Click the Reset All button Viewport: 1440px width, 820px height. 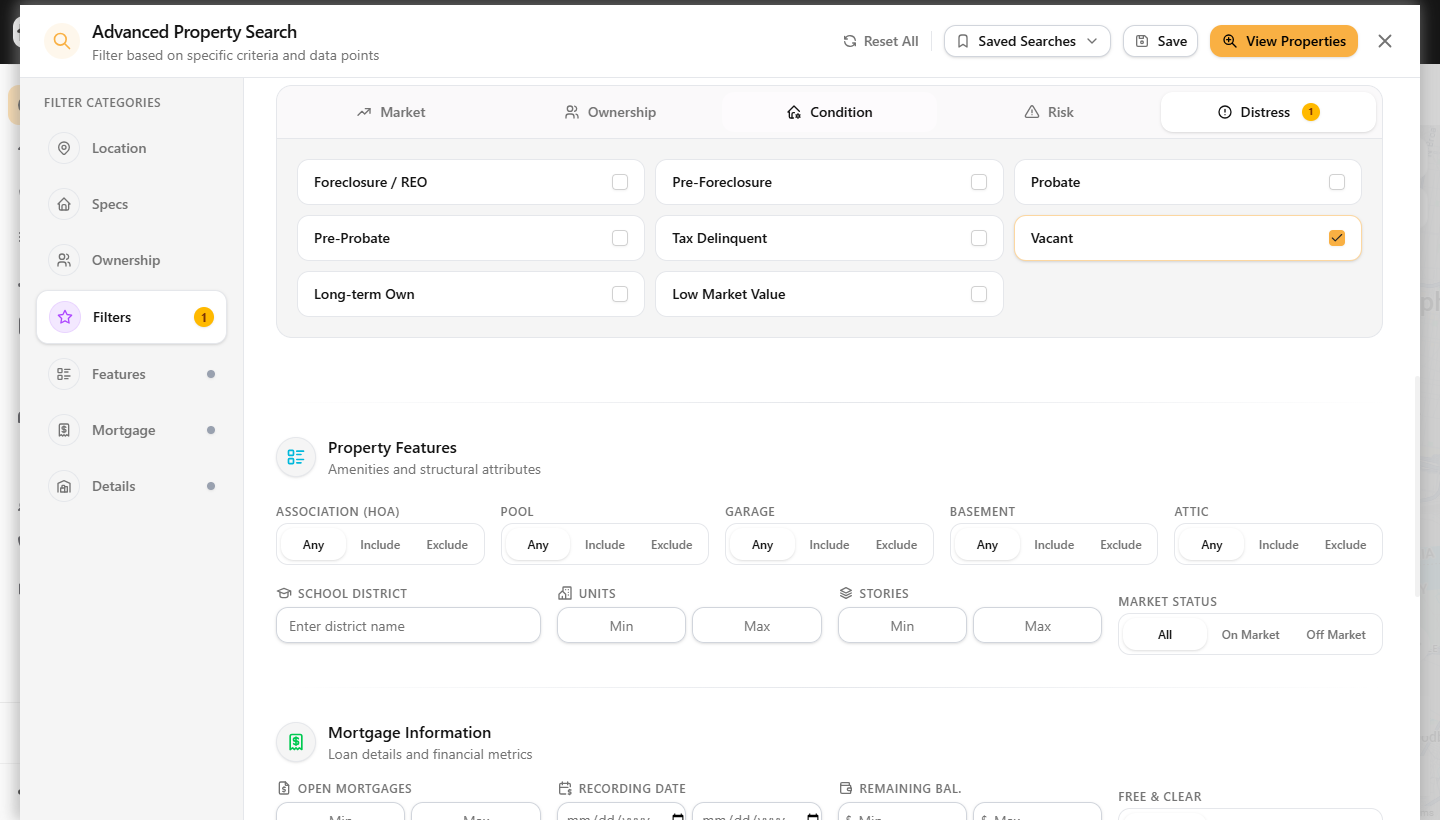pos(881,41)
